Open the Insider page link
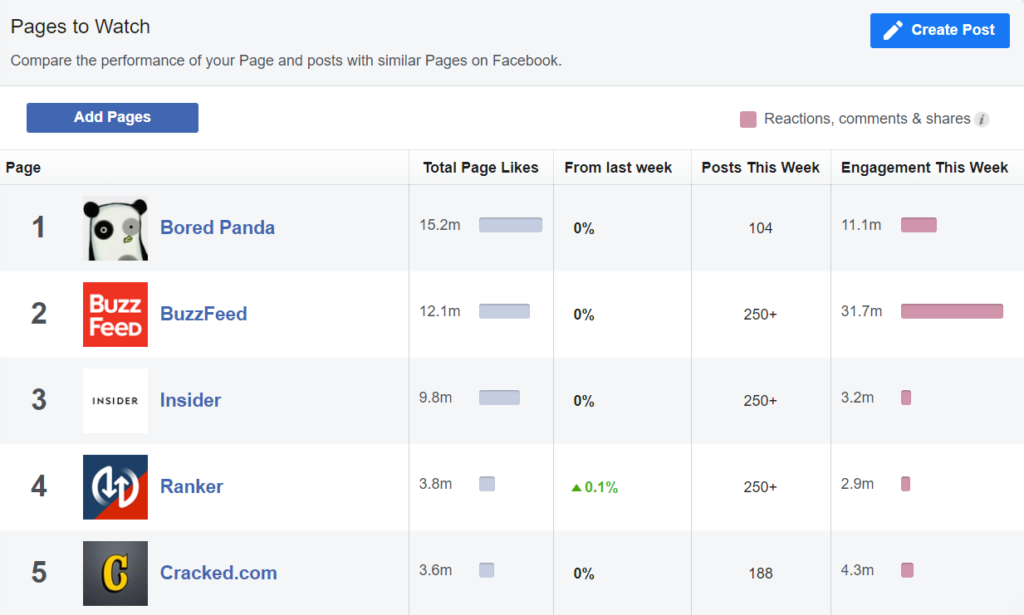 coord(190,400)
